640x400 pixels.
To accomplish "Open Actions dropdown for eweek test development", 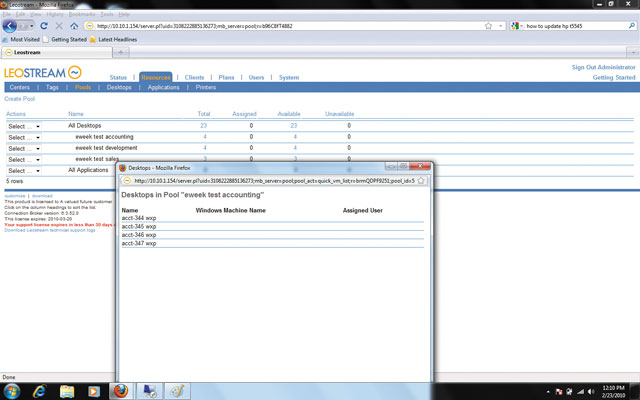I will pyautogui.click(x=24, y=149).
